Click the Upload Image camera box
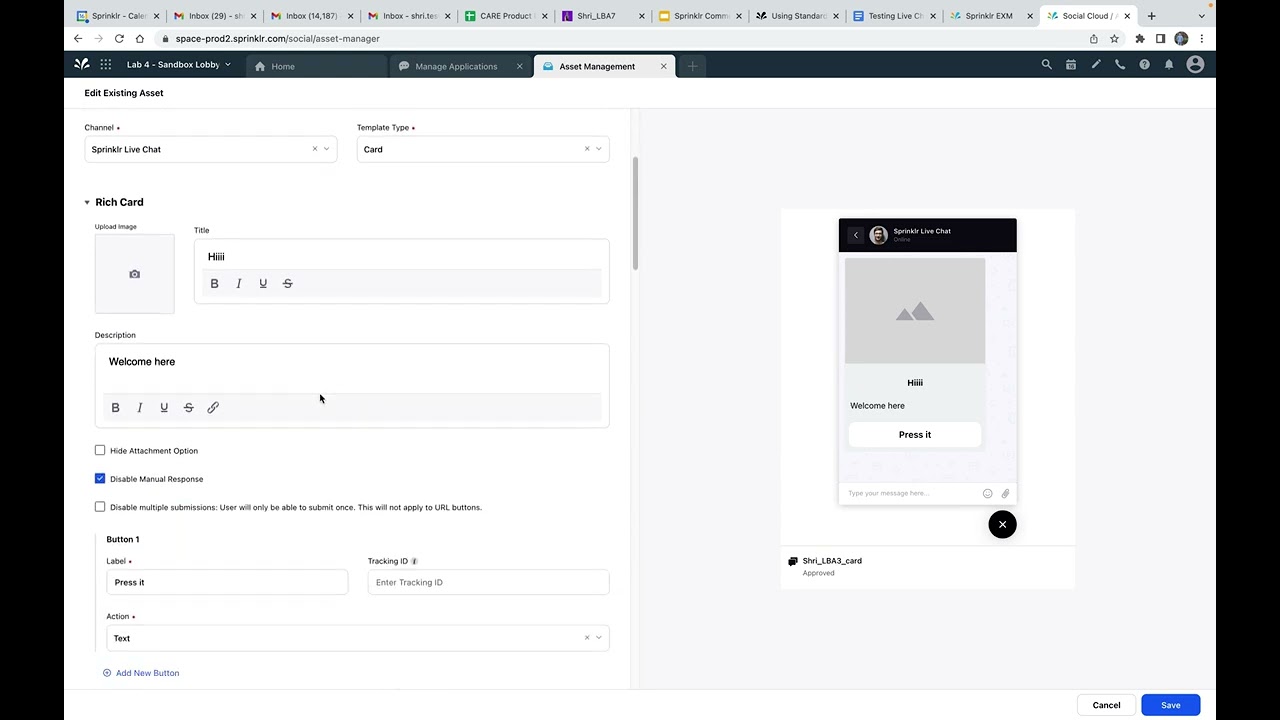 [134, 274]
